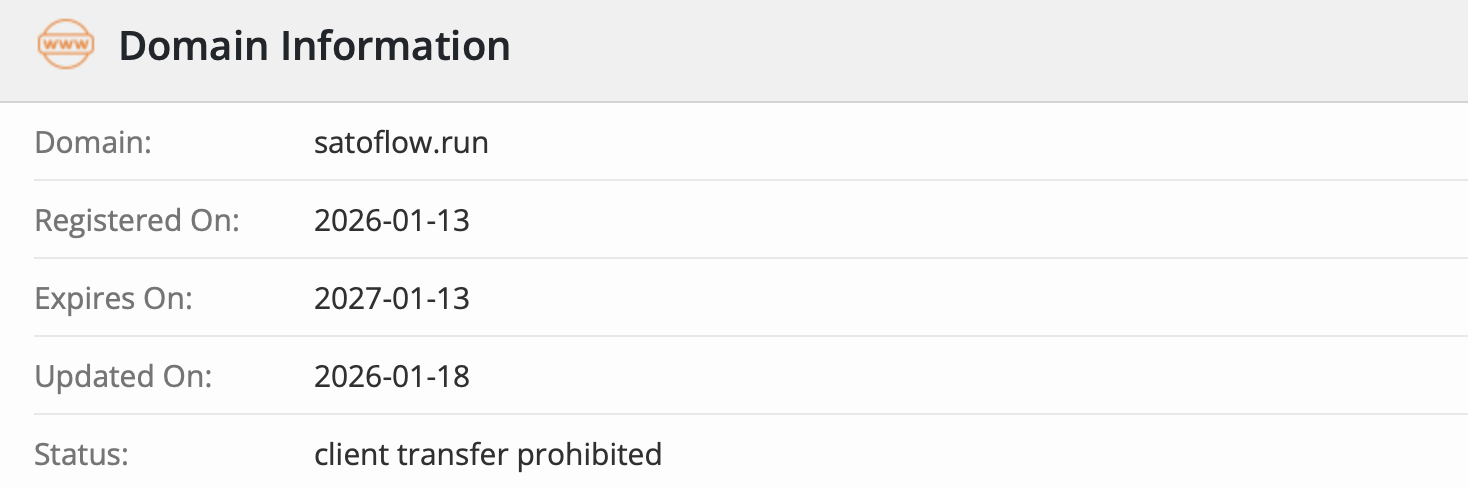Click the expiry date 2027-01-13
The image size is (1468, 488).
391,298
